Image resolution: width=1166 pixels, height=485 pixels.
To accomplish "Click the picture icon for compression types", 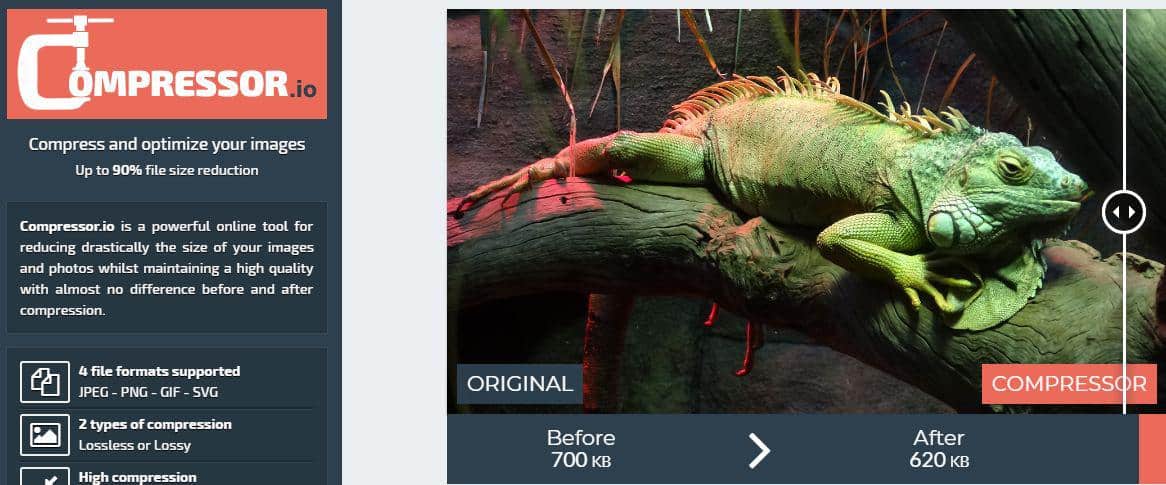I will 45,435.
